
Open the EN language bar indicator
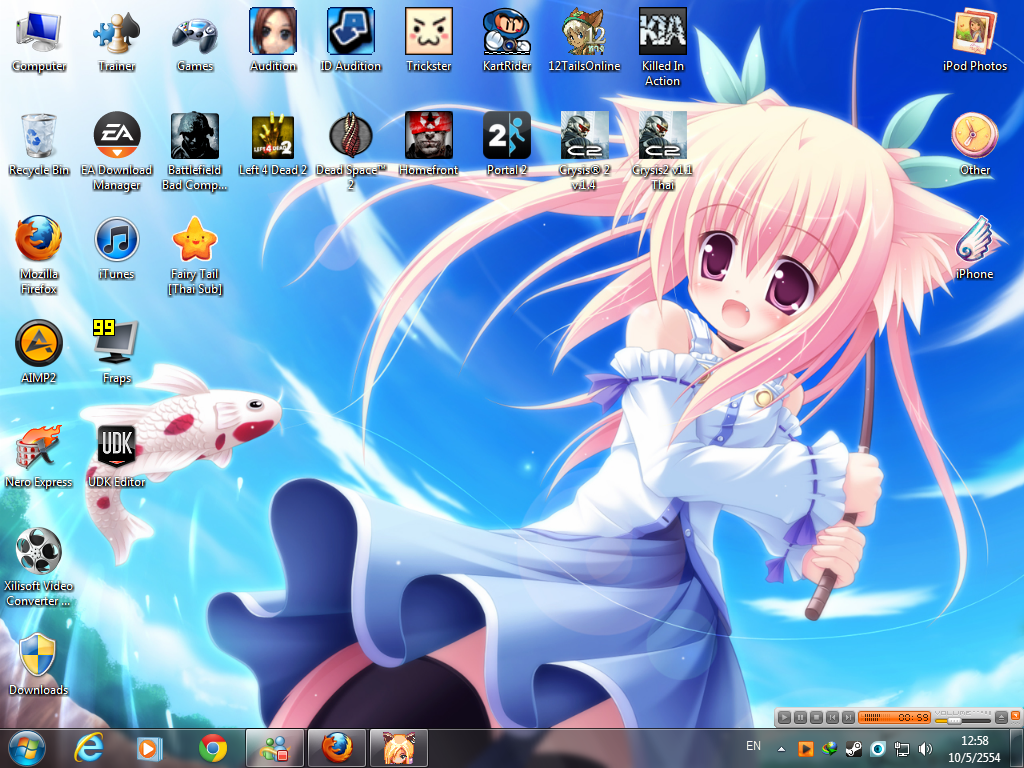pos(753,746)
